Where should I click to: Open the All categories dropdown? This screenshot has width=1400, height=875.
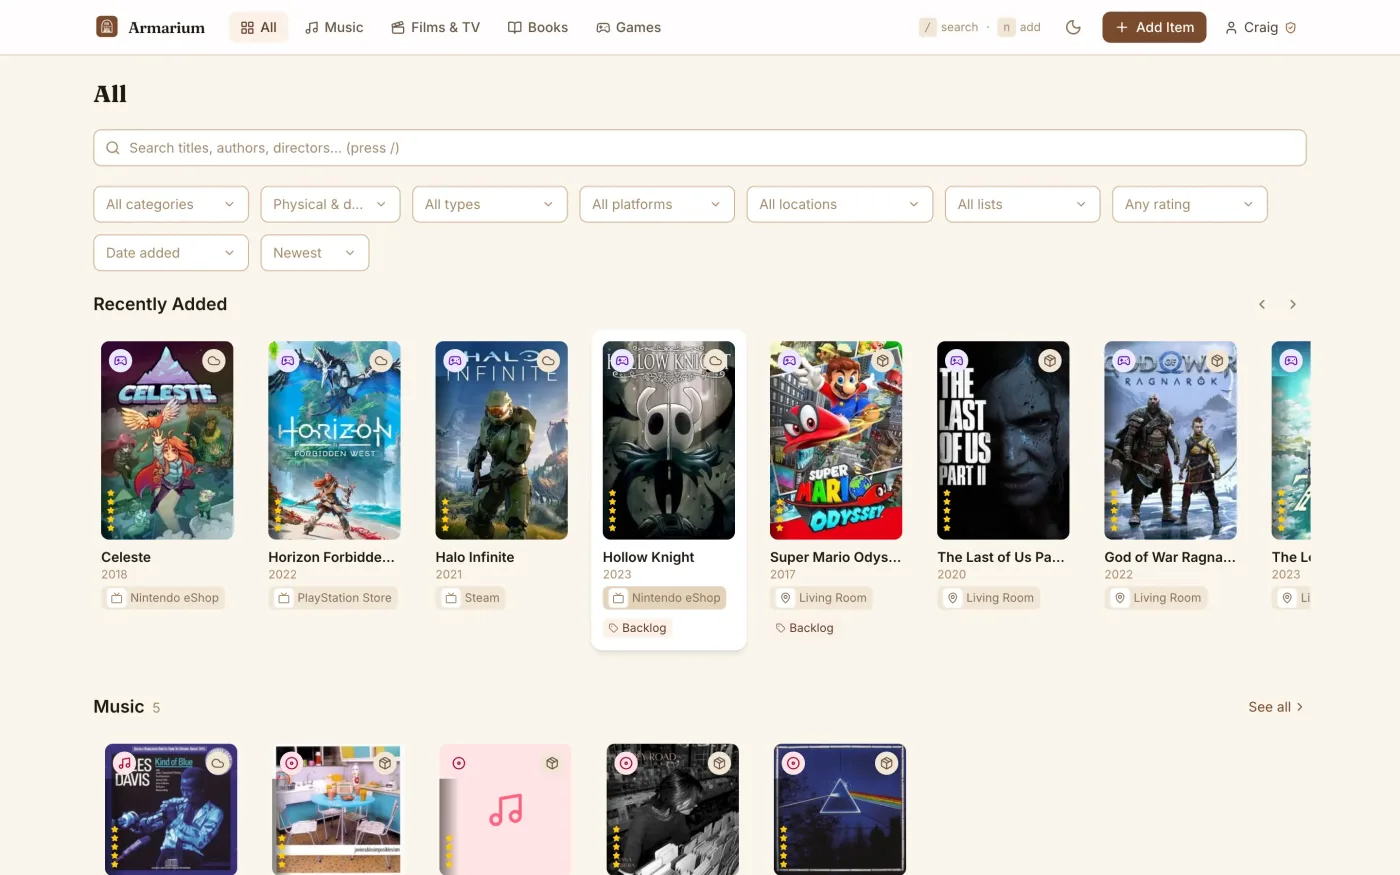click(x=171, y=204)
